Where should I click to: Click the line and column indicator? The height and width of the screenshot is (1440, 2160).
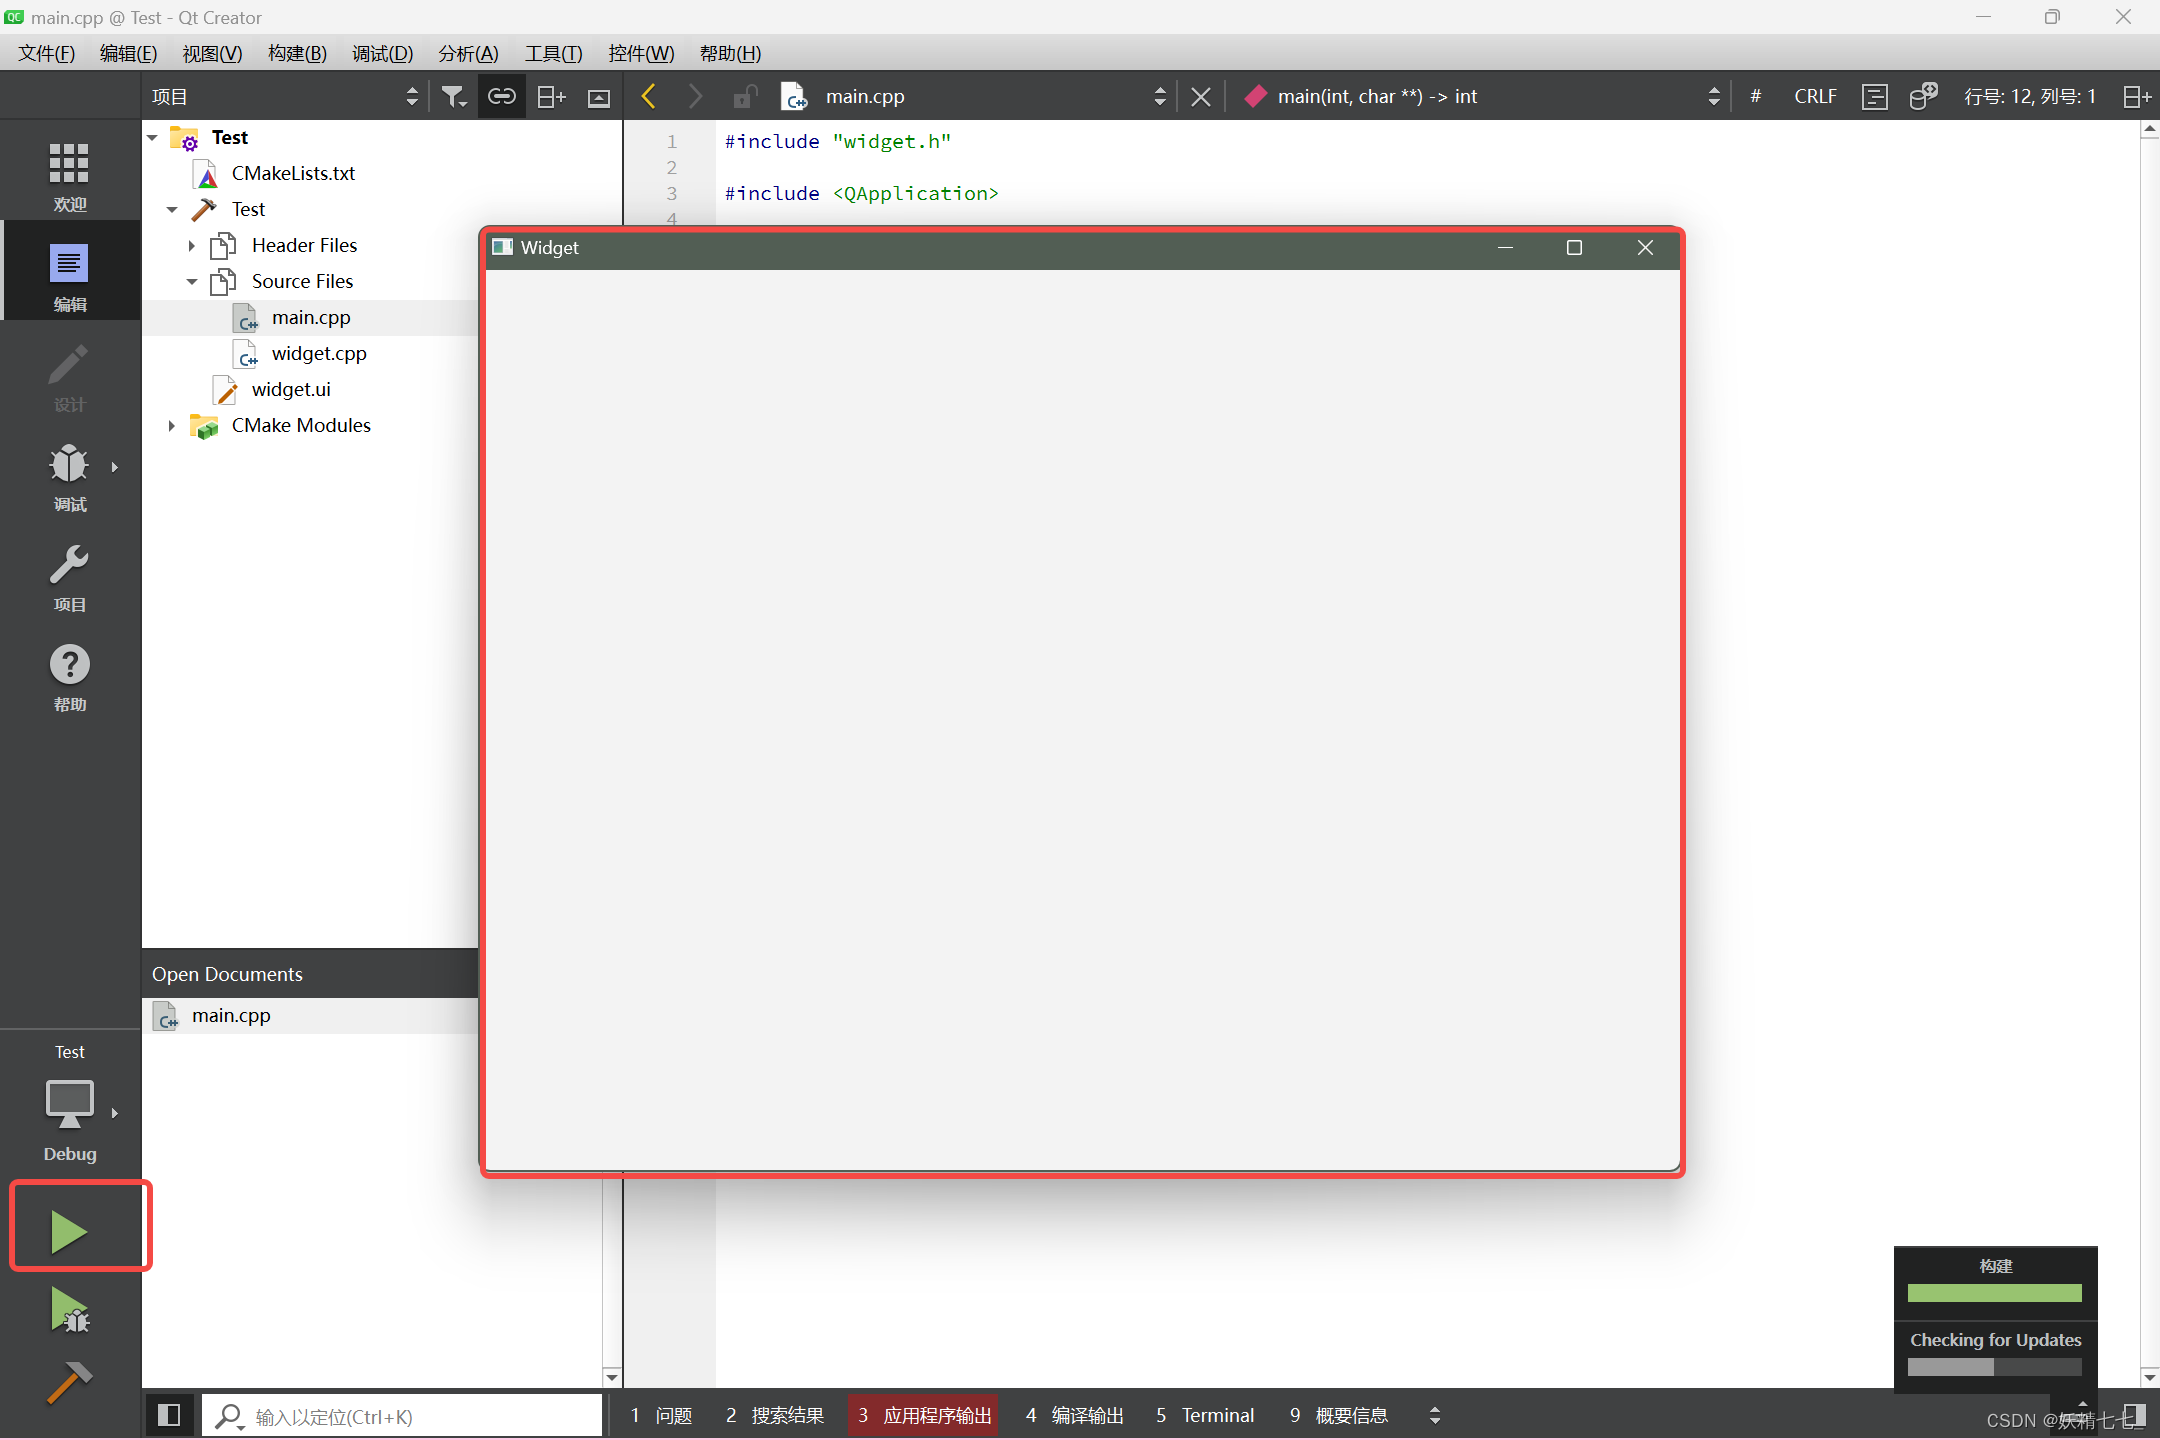pyautogui.click(x=2029, y=96)
